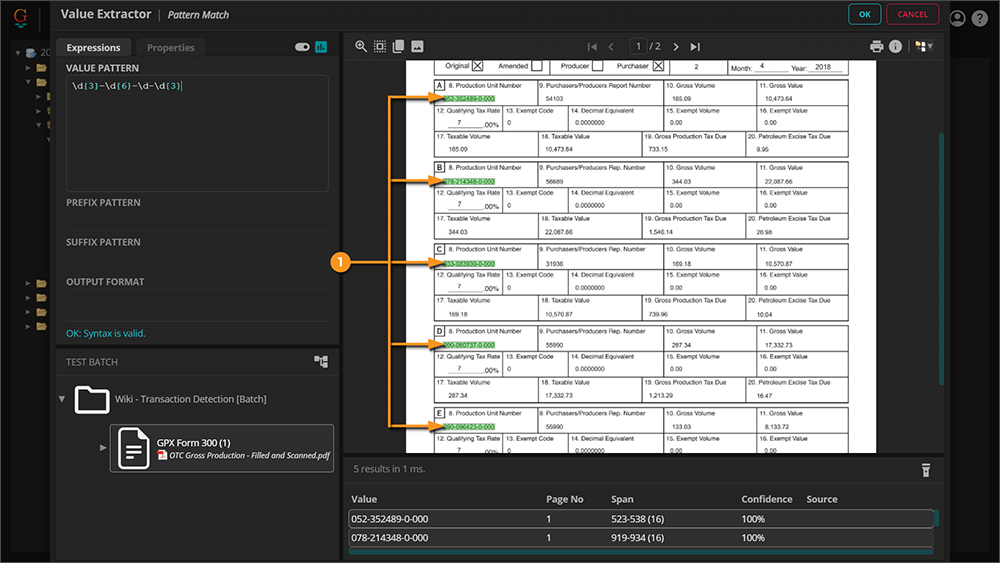This screenshot has height=563, width=1000.
Task: Open document info icon
Action: pyautogui.click(x=895, y=47)
